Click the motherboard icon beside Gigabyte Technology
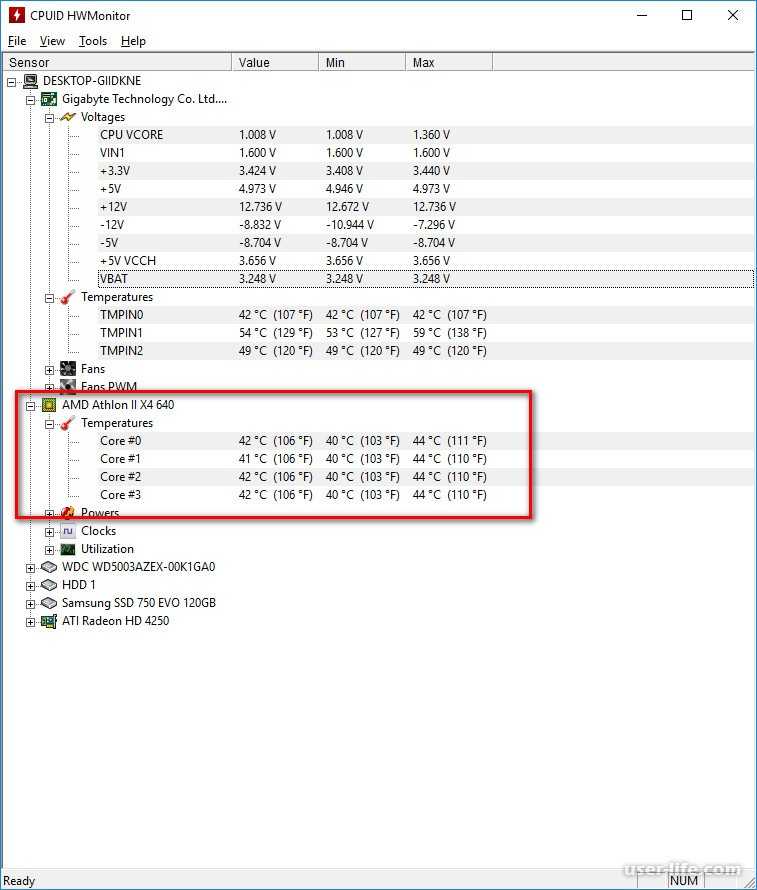This screenshot has width=757, height=890. (x=49, y=99)
